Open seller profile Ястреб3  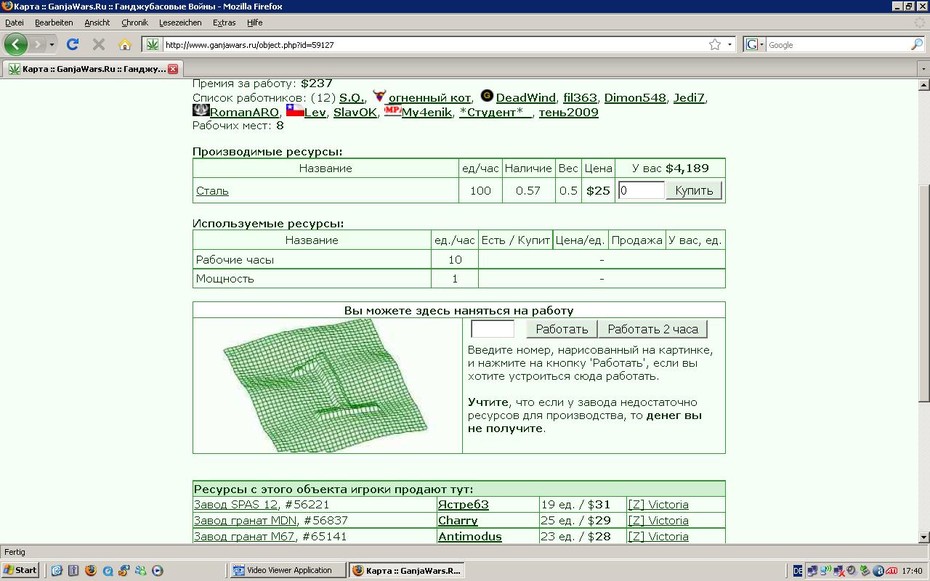click(x=463, y=505)
